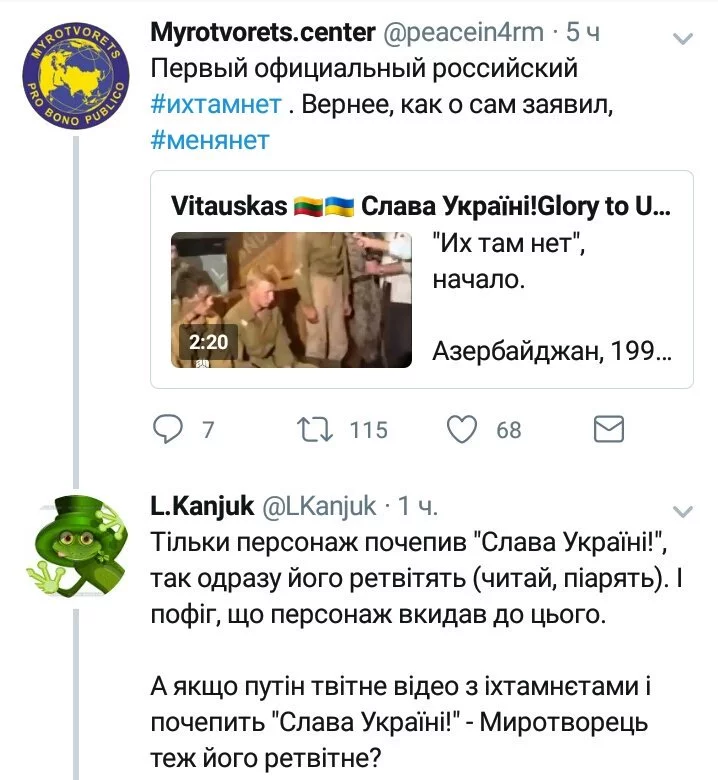View the 115 retweets count
Screen dimensions: 718x780
pos(368,430)
